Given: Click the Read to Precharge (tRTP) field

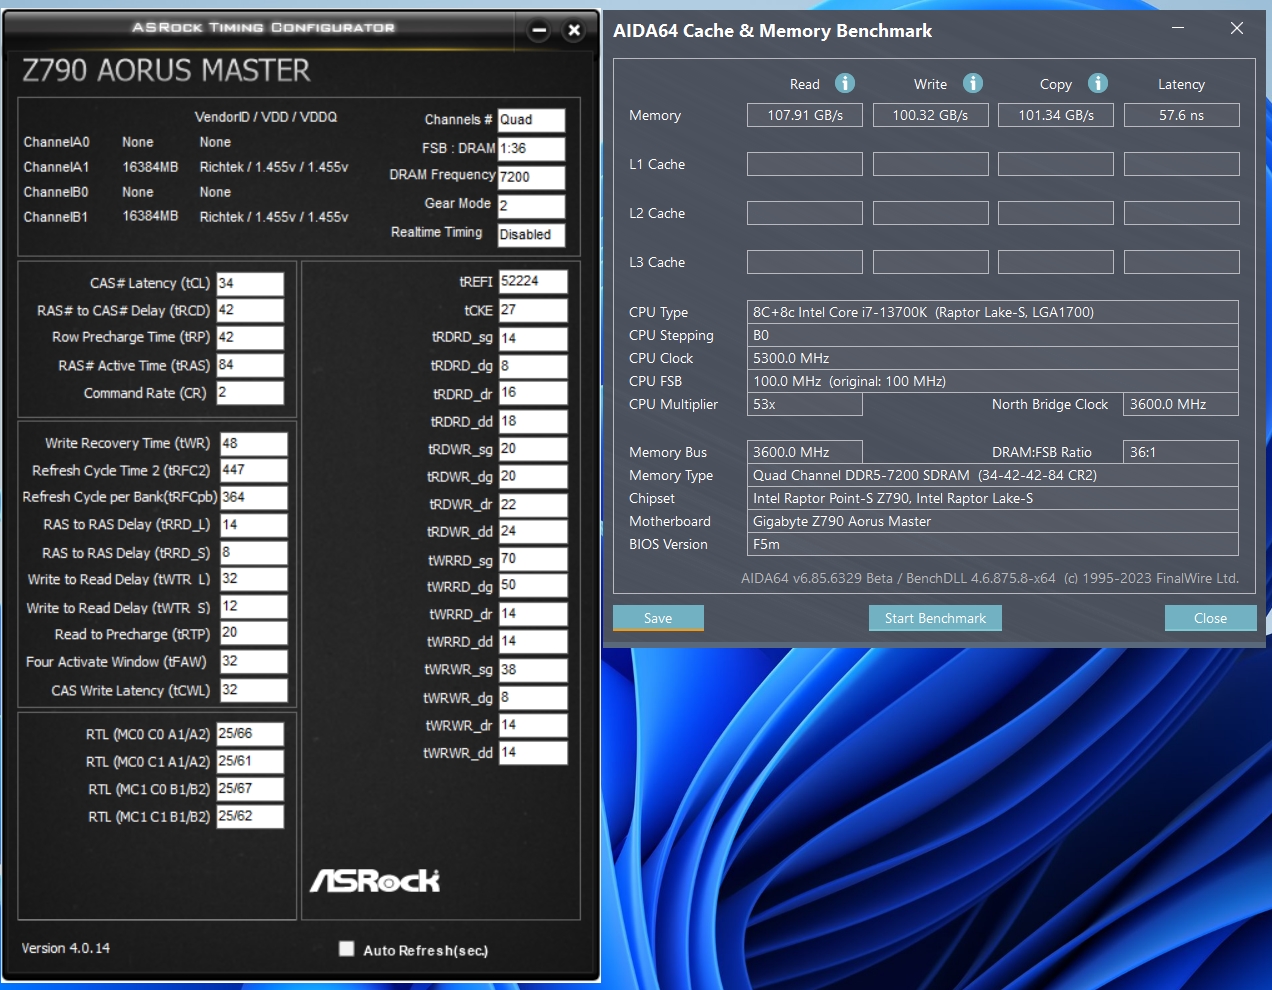Looking at the screenshot, I should click(253, 633).
